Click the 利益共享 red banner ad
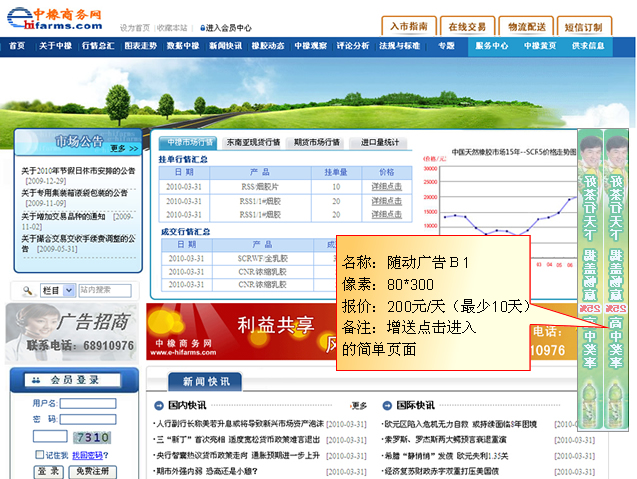Viewport: 637px width, 479px height. (241, 332)
